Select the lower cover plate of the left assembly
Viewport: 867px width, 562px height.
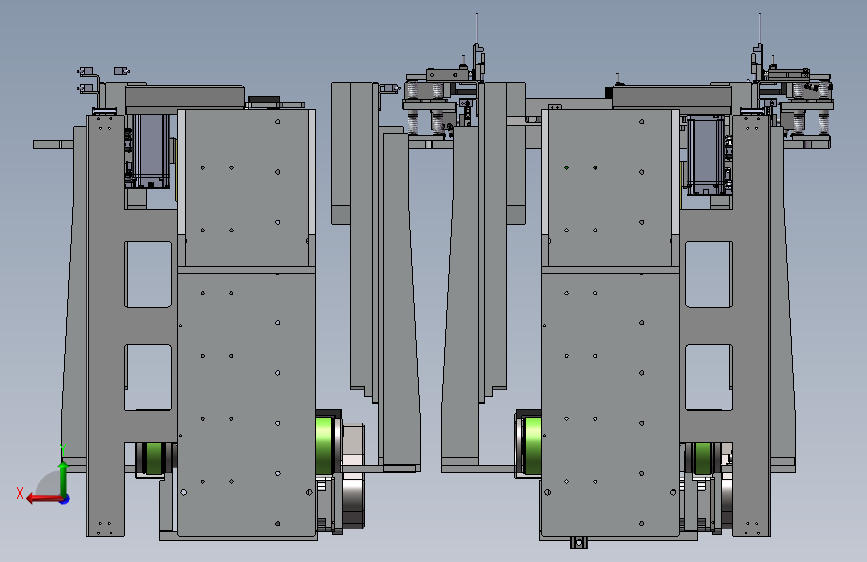[247, 404]
